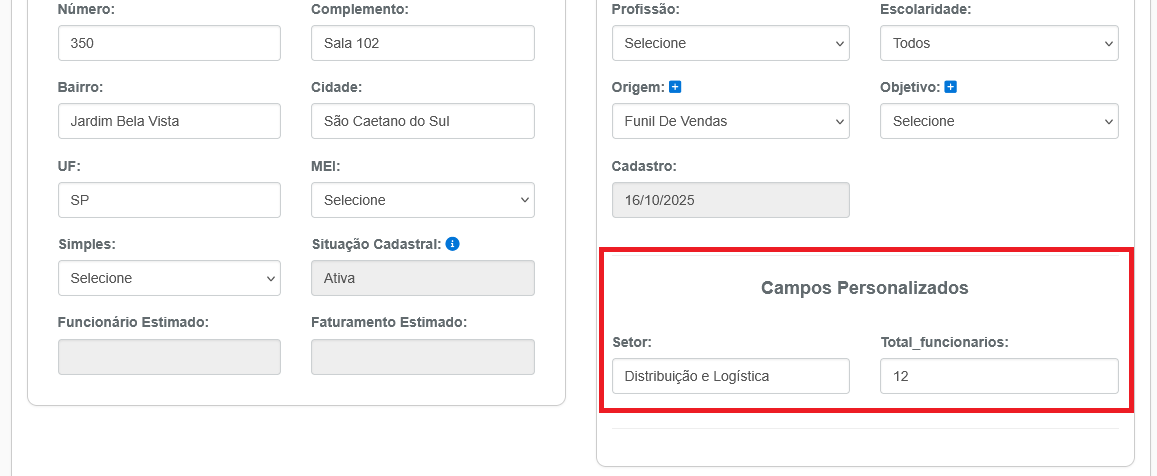Click the Situação Cadastral info icon
This screenshot has height=476, width=1157.
click(x=452, y=243)
